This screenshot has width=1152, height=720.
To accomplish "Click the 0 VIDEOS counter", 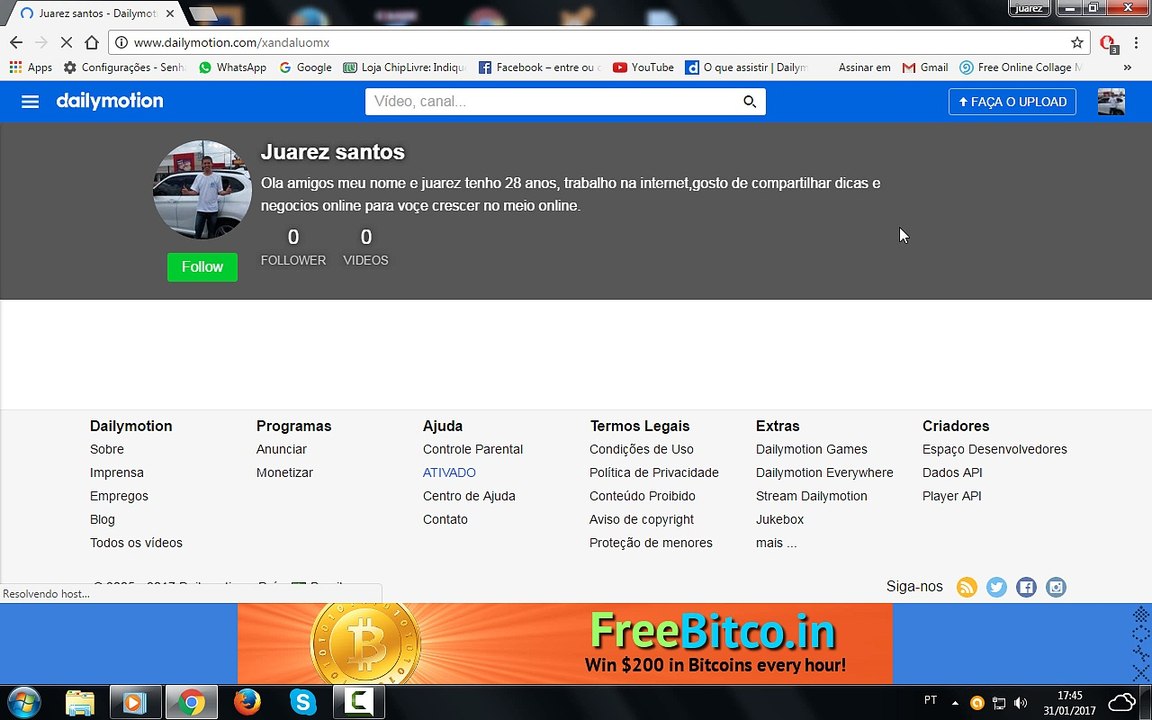I will (365, 247).
